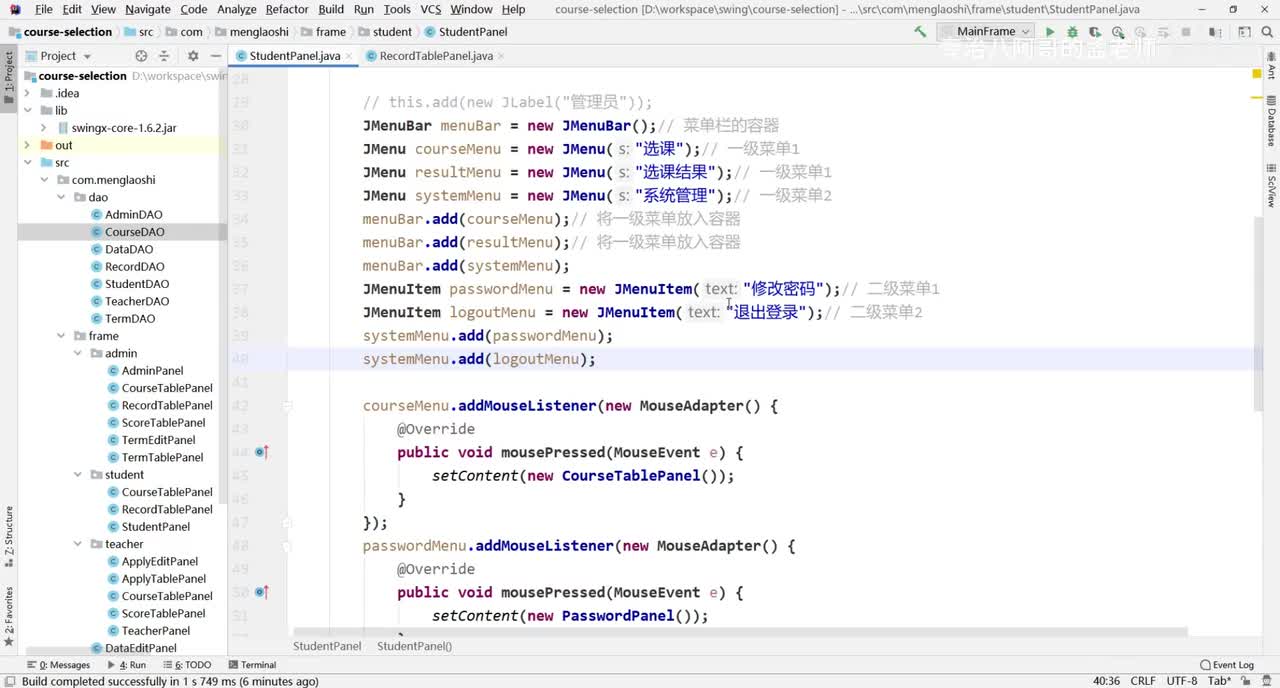The image size is (1280, 688).
Task: Close the StudentPanel.java tab
Action: pos(349,56)
